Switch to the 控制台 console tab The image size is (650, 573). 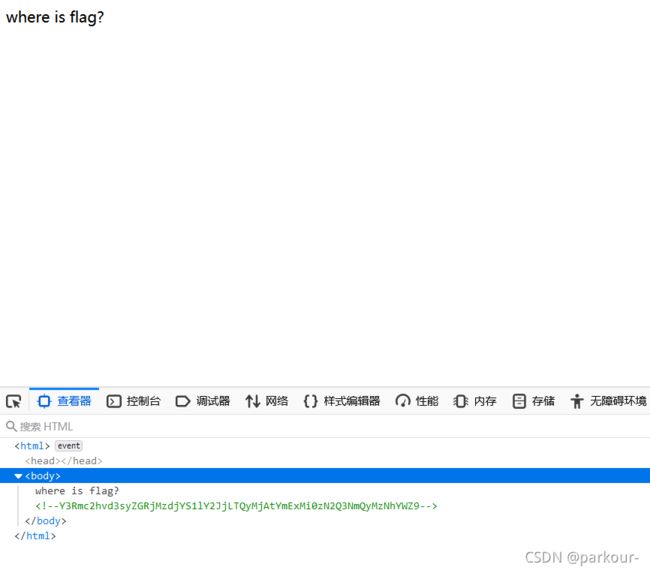[x=133, y=401]
